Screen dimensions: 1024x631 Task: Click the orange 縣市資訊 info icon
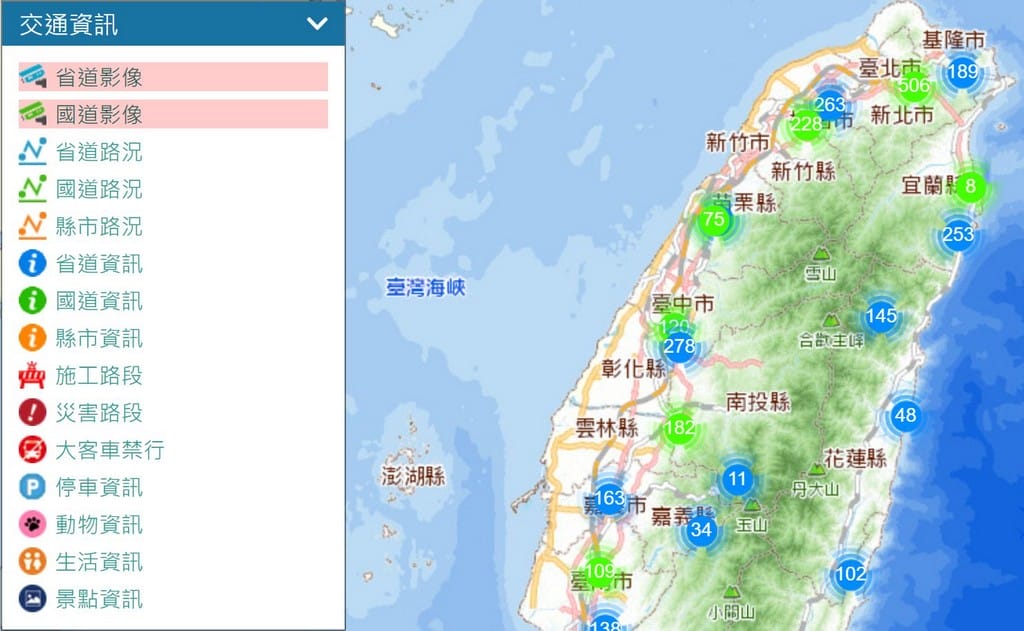point(33,338)
